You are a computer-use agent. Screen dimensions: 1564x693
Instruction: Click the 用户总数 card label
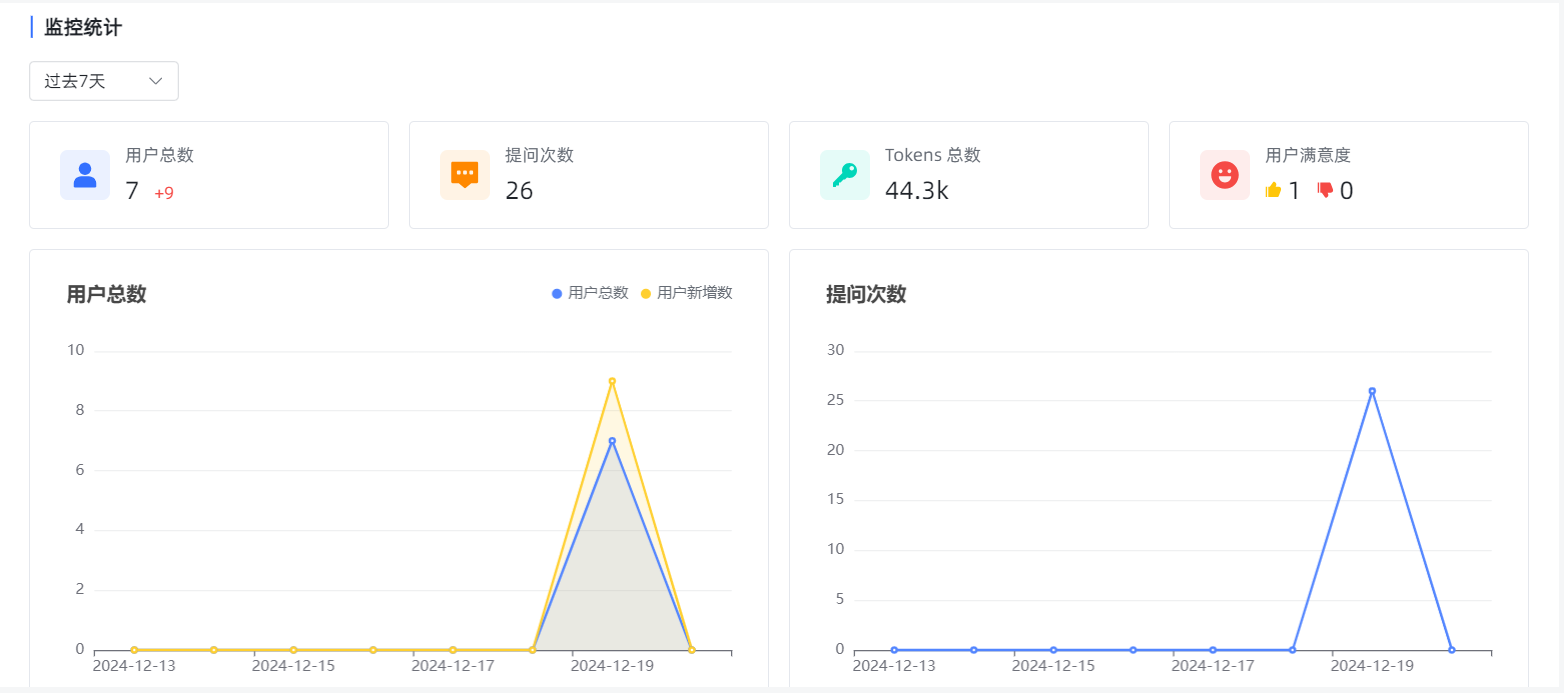click(x=159, y=155)
